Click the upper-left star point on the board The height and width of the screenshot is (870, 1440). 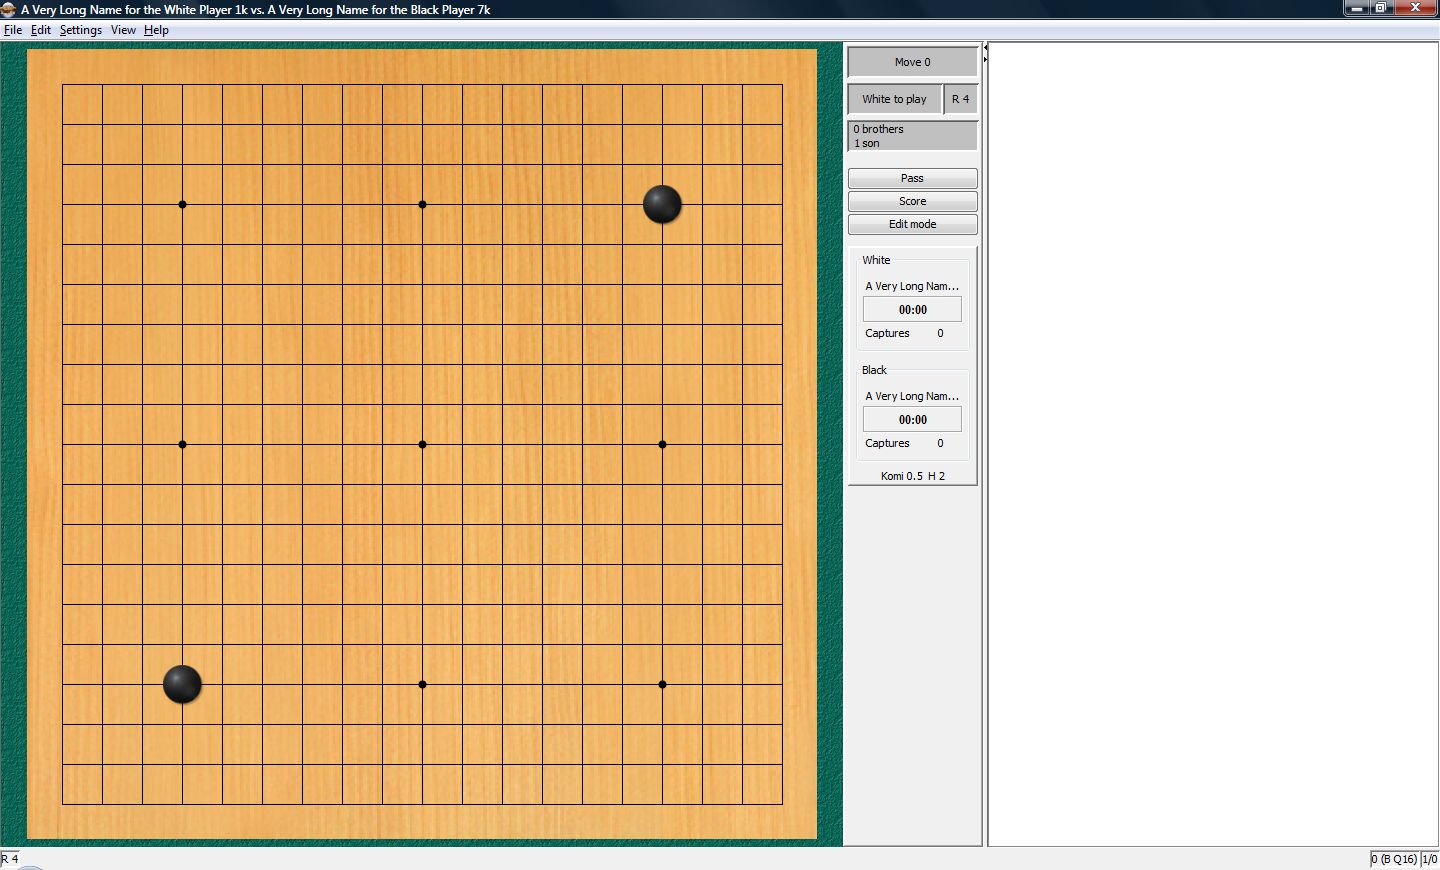(x=182, y=204)
